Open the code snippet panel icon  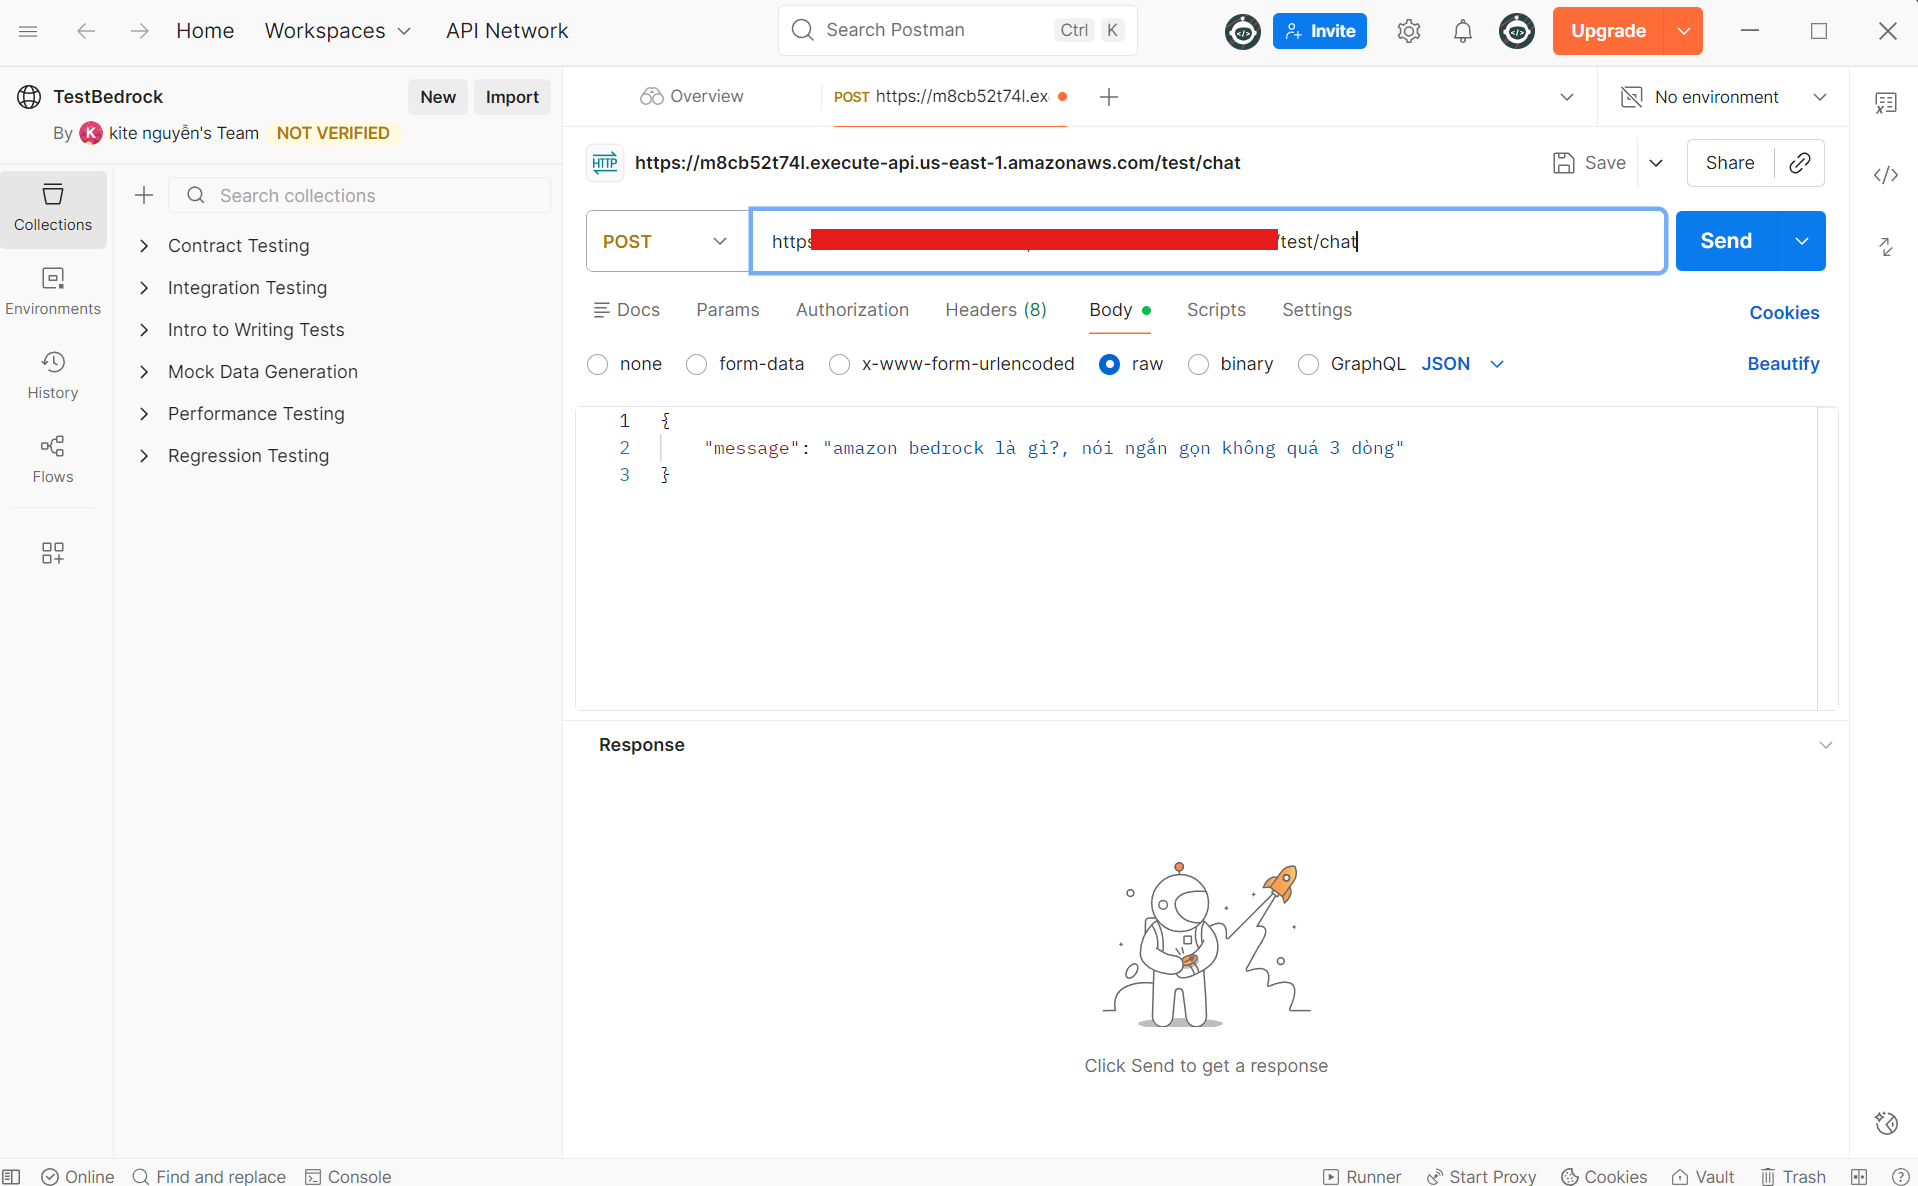coord(1885,175)
